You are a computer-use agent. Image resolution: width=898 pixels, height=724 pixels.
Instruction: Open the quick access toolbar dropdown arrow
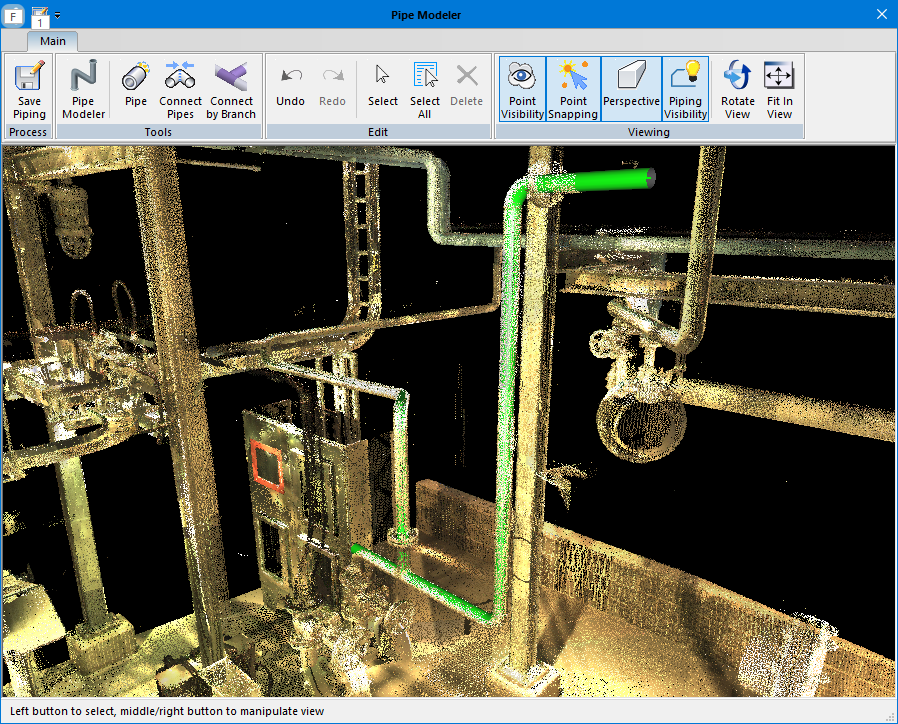pyautogui.click(x=58, y=16)
